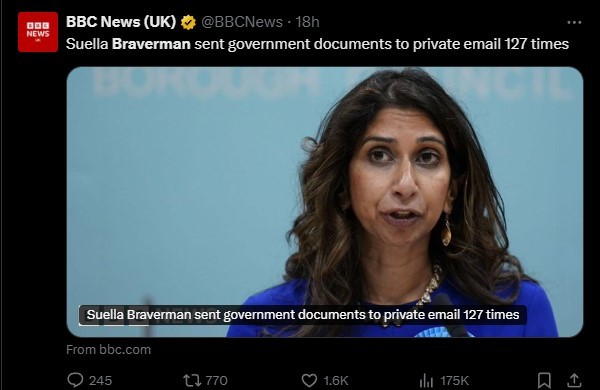Like the tweet with heart icon

[309, 380]
